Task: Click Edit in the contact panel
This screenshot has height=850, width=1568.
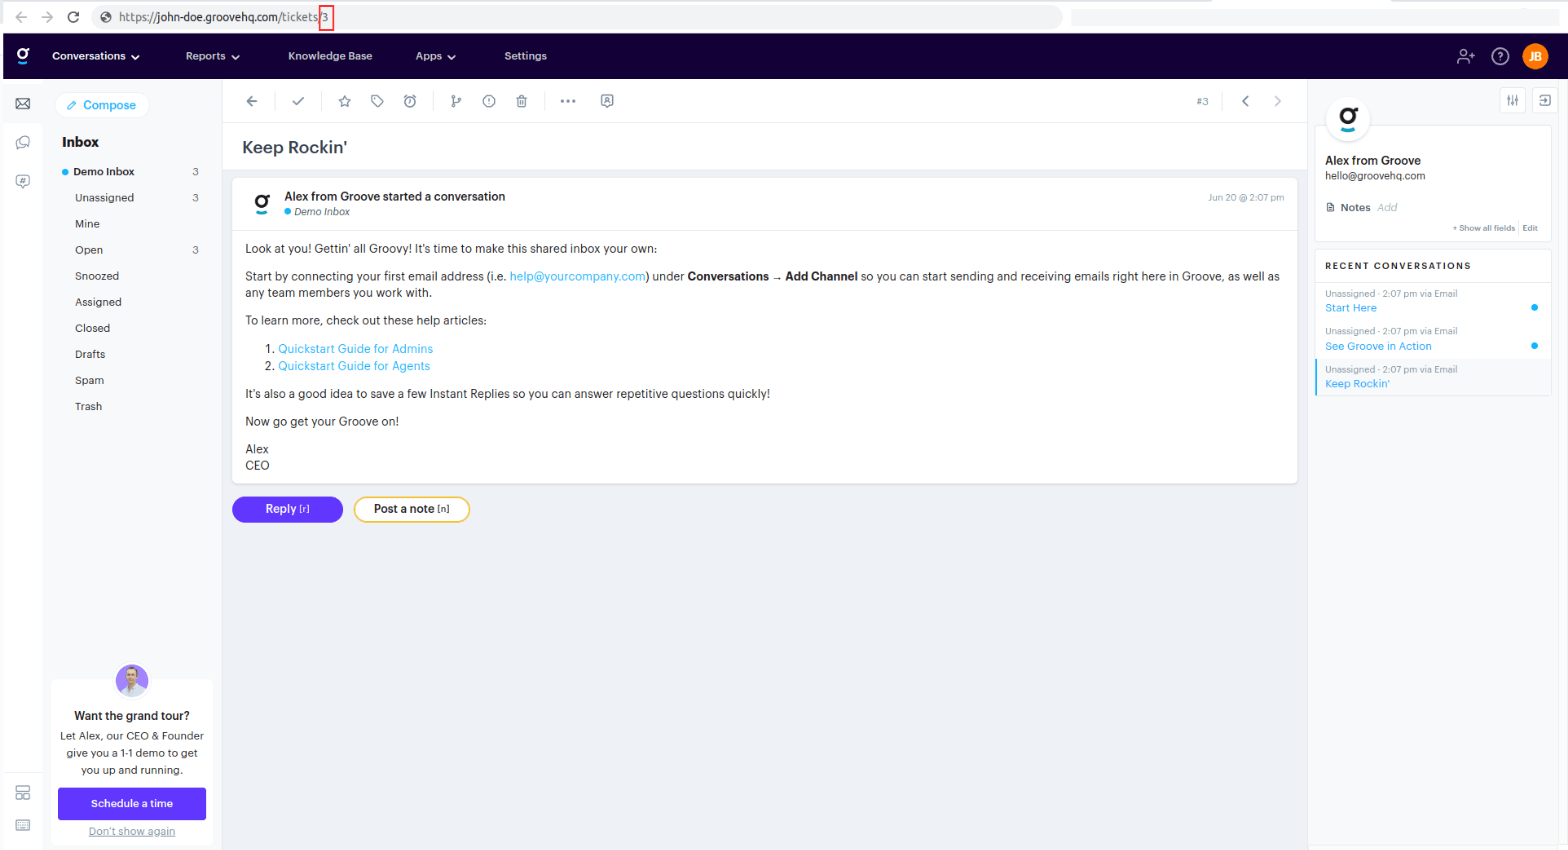Action: tap(1530, 228)
